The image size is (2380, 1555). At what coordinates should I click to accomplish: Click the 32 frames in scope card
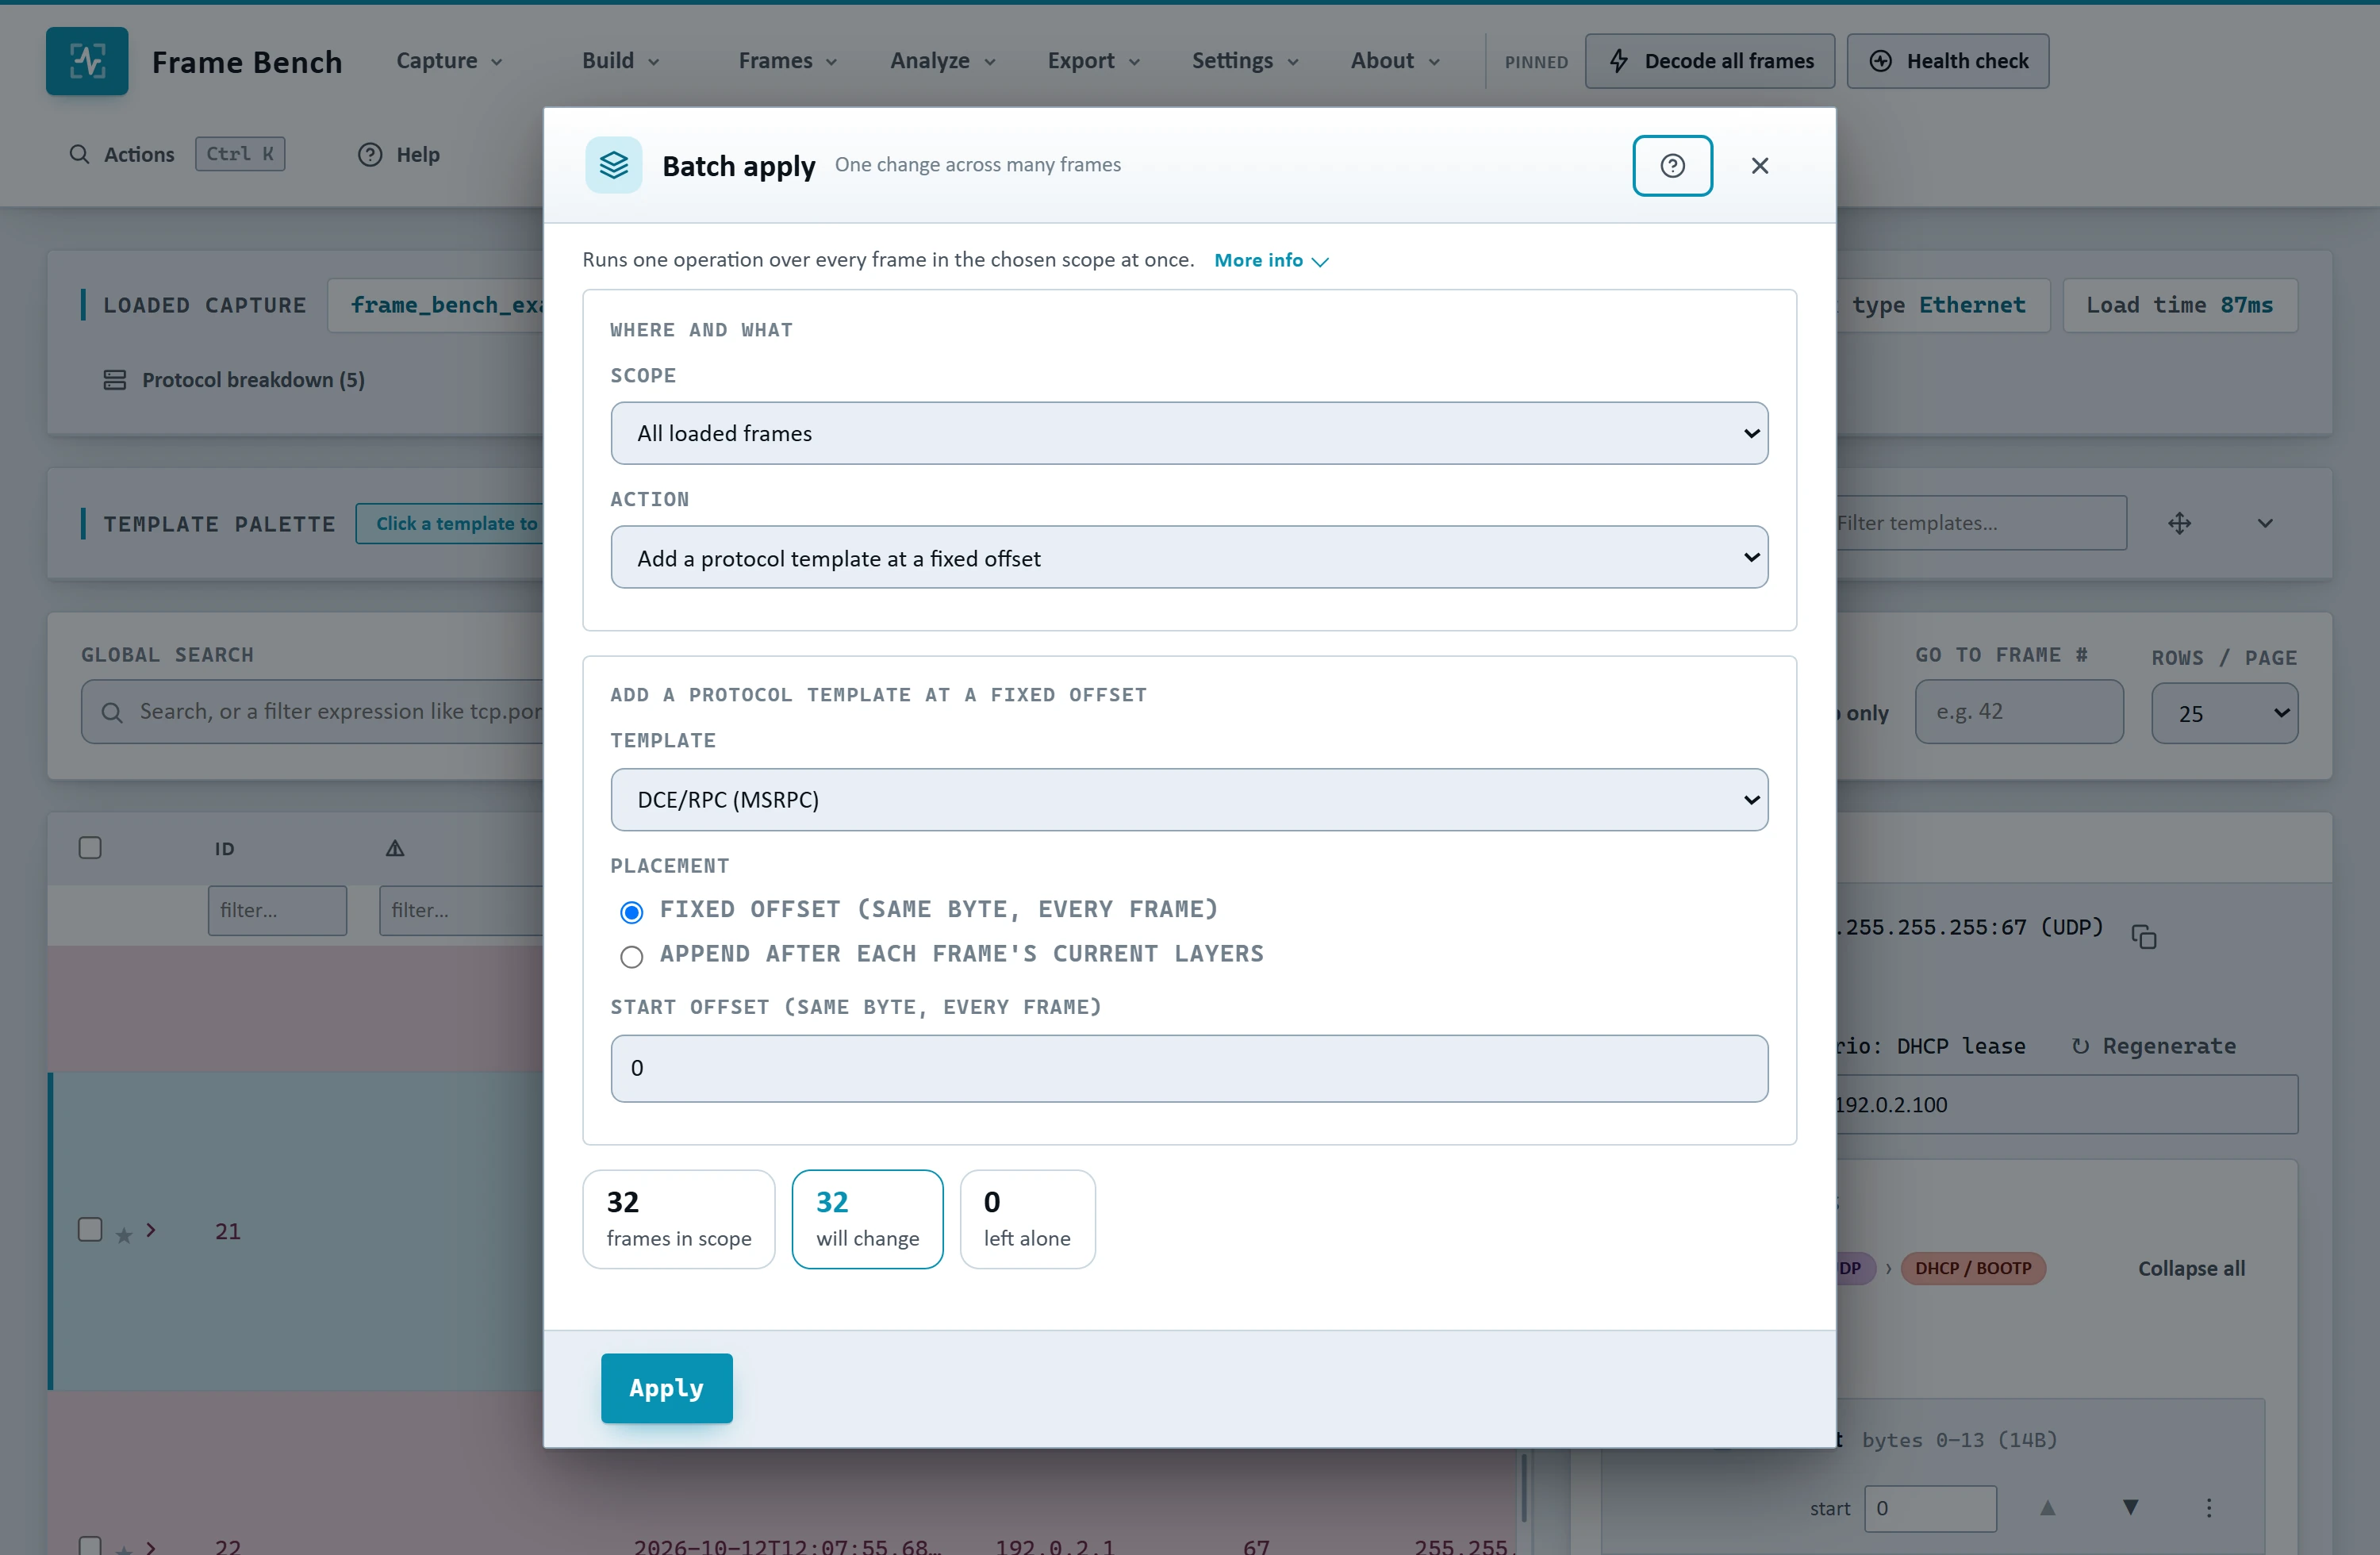(x=678, y=1219)
